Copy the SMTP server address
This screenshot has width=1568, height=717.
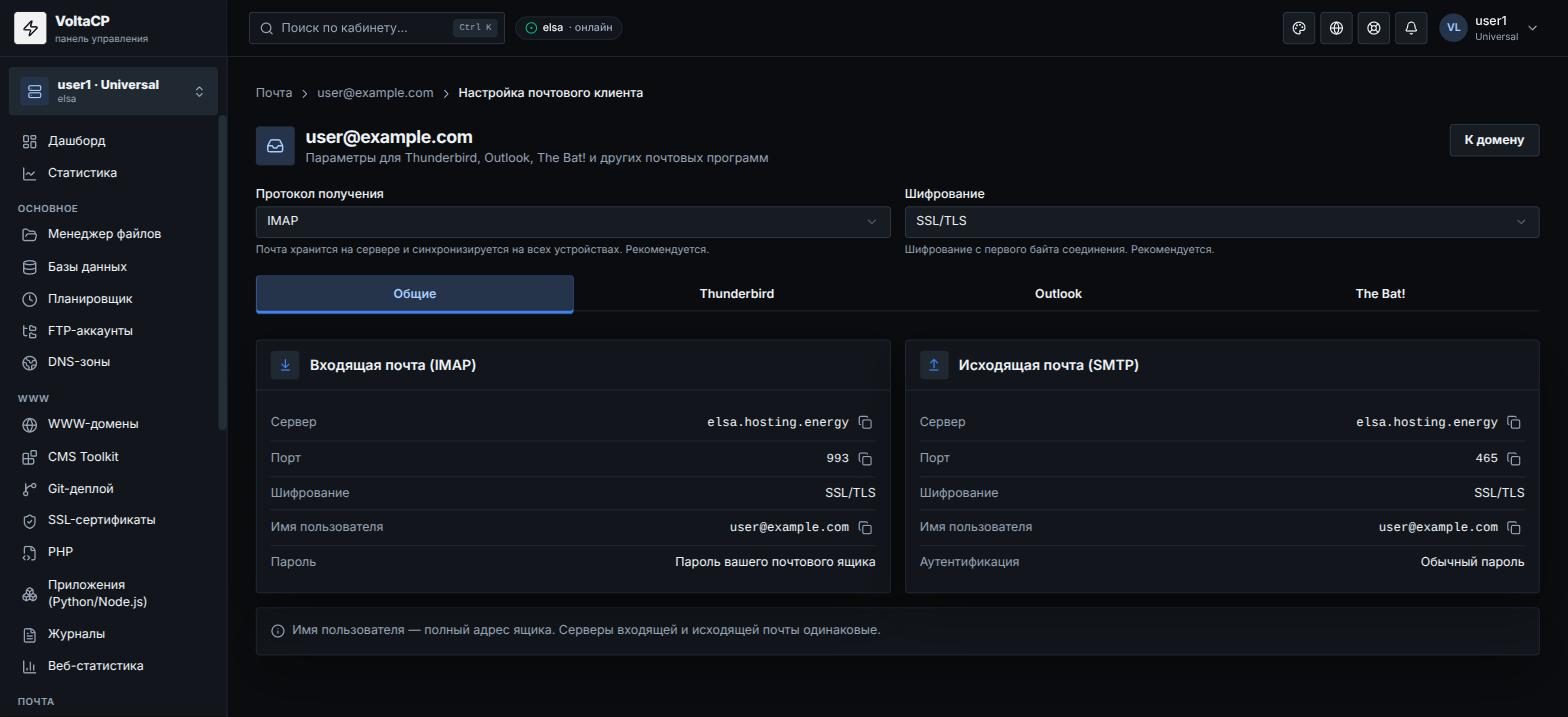pyautogui.click(x=1514, y=423)
